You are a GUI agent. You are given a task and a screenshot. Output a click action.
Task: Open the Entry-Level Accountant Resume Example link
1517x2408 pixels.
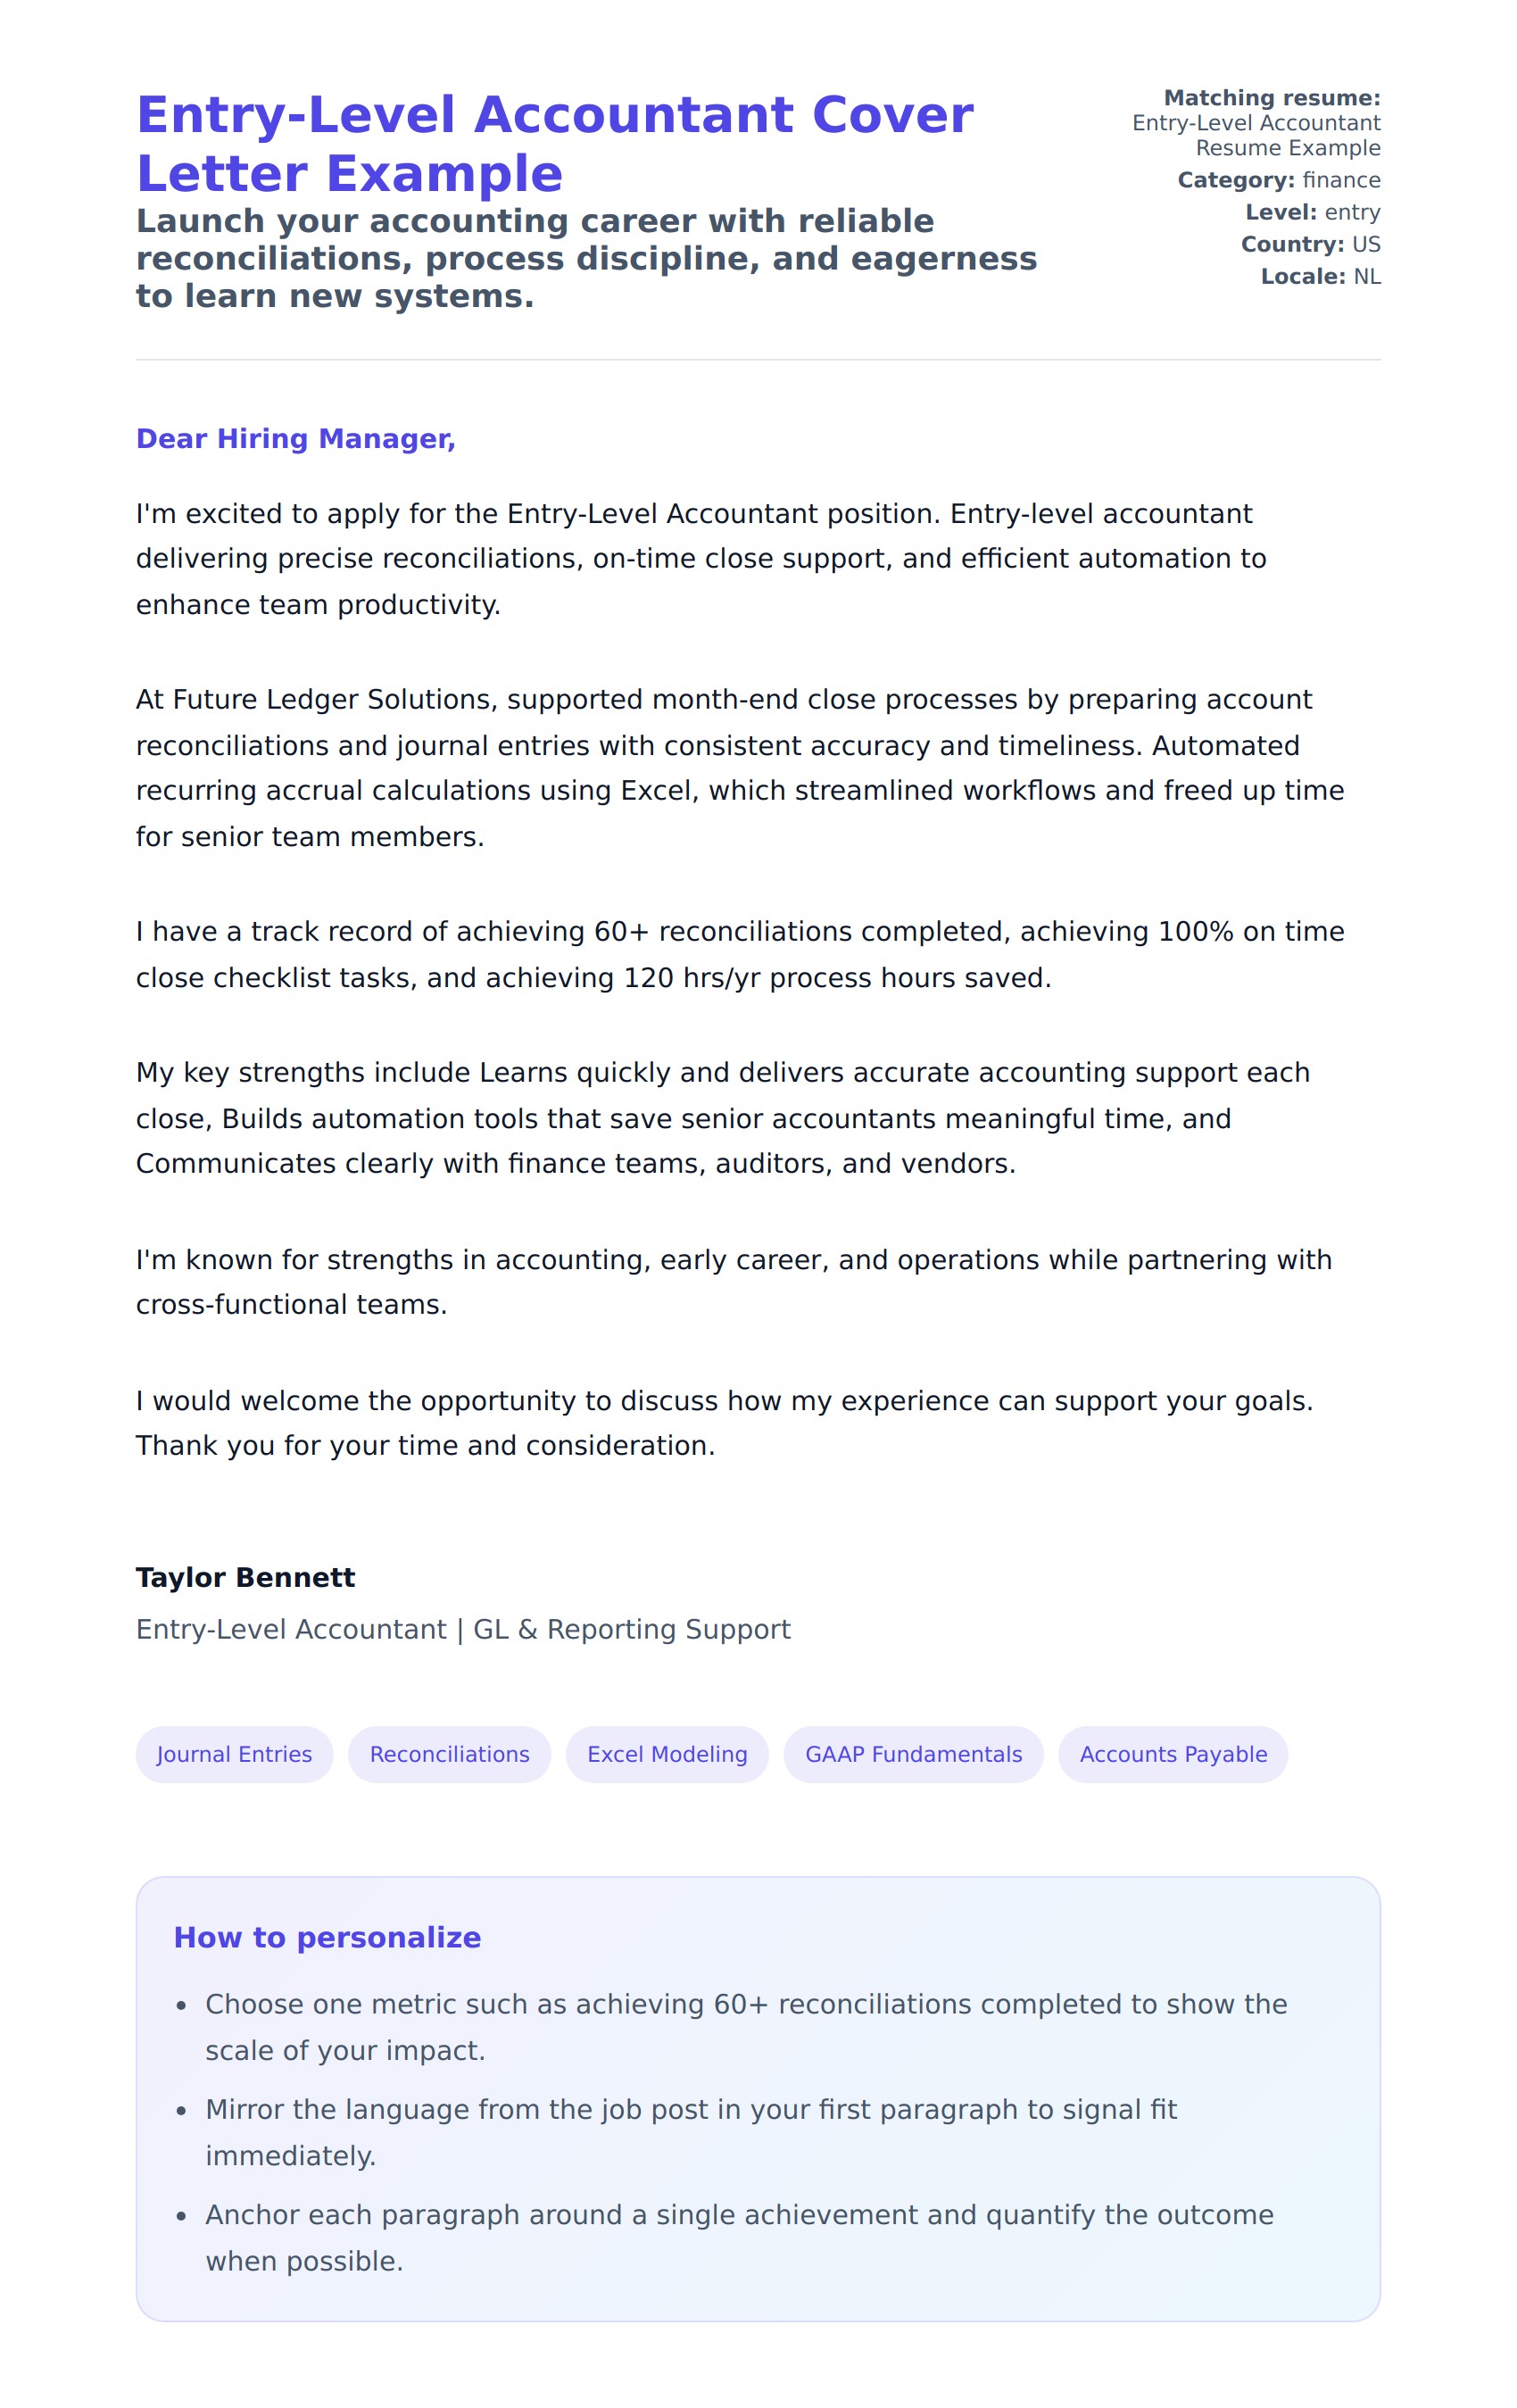[1255, 135]
